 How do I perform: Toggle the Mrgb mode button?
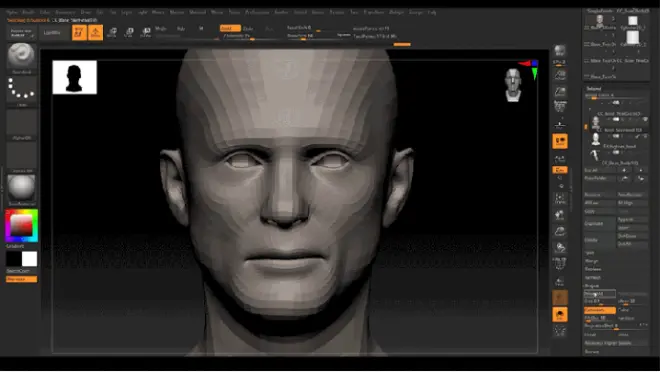point(161,29)
